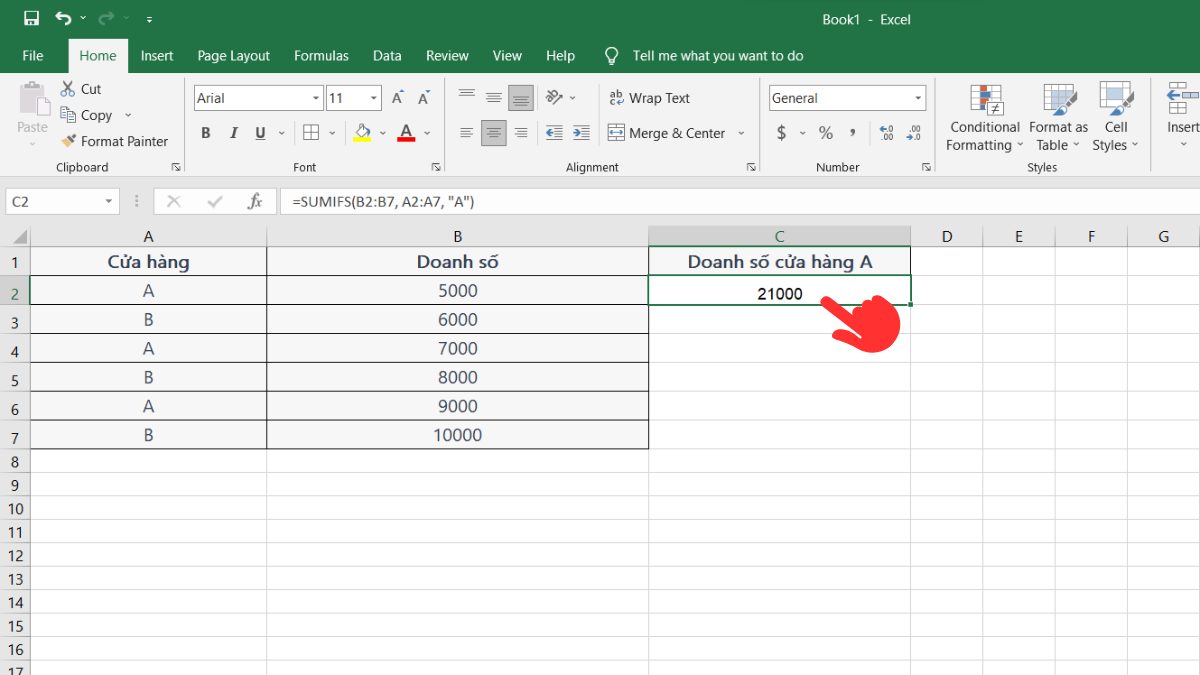Click the Format Painter brush icon

pos(68,141)
